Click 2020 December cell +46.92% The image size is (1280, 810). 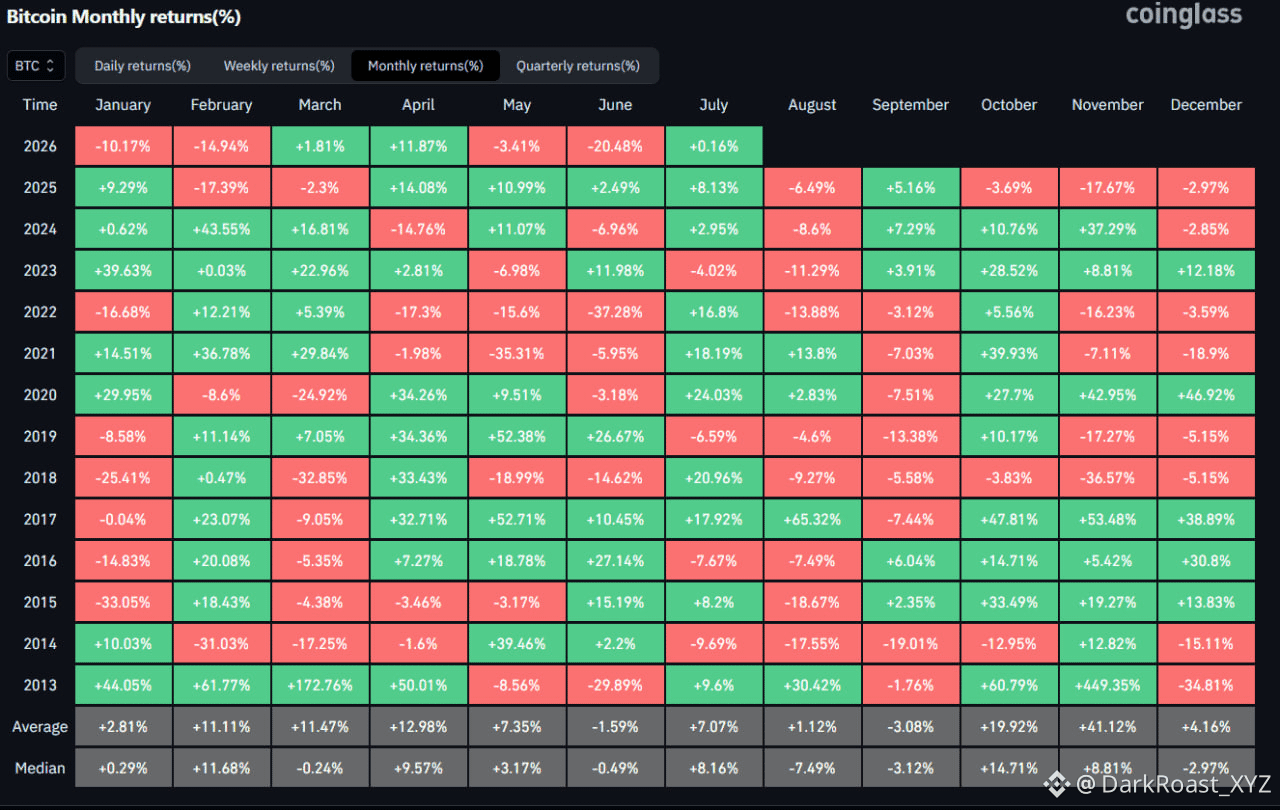1206,395
